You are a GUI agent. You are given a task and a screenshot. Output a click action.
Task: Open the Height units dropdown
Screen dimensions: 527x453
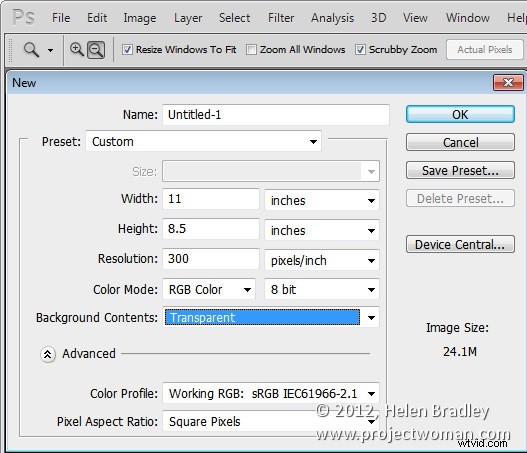[322, 230]
